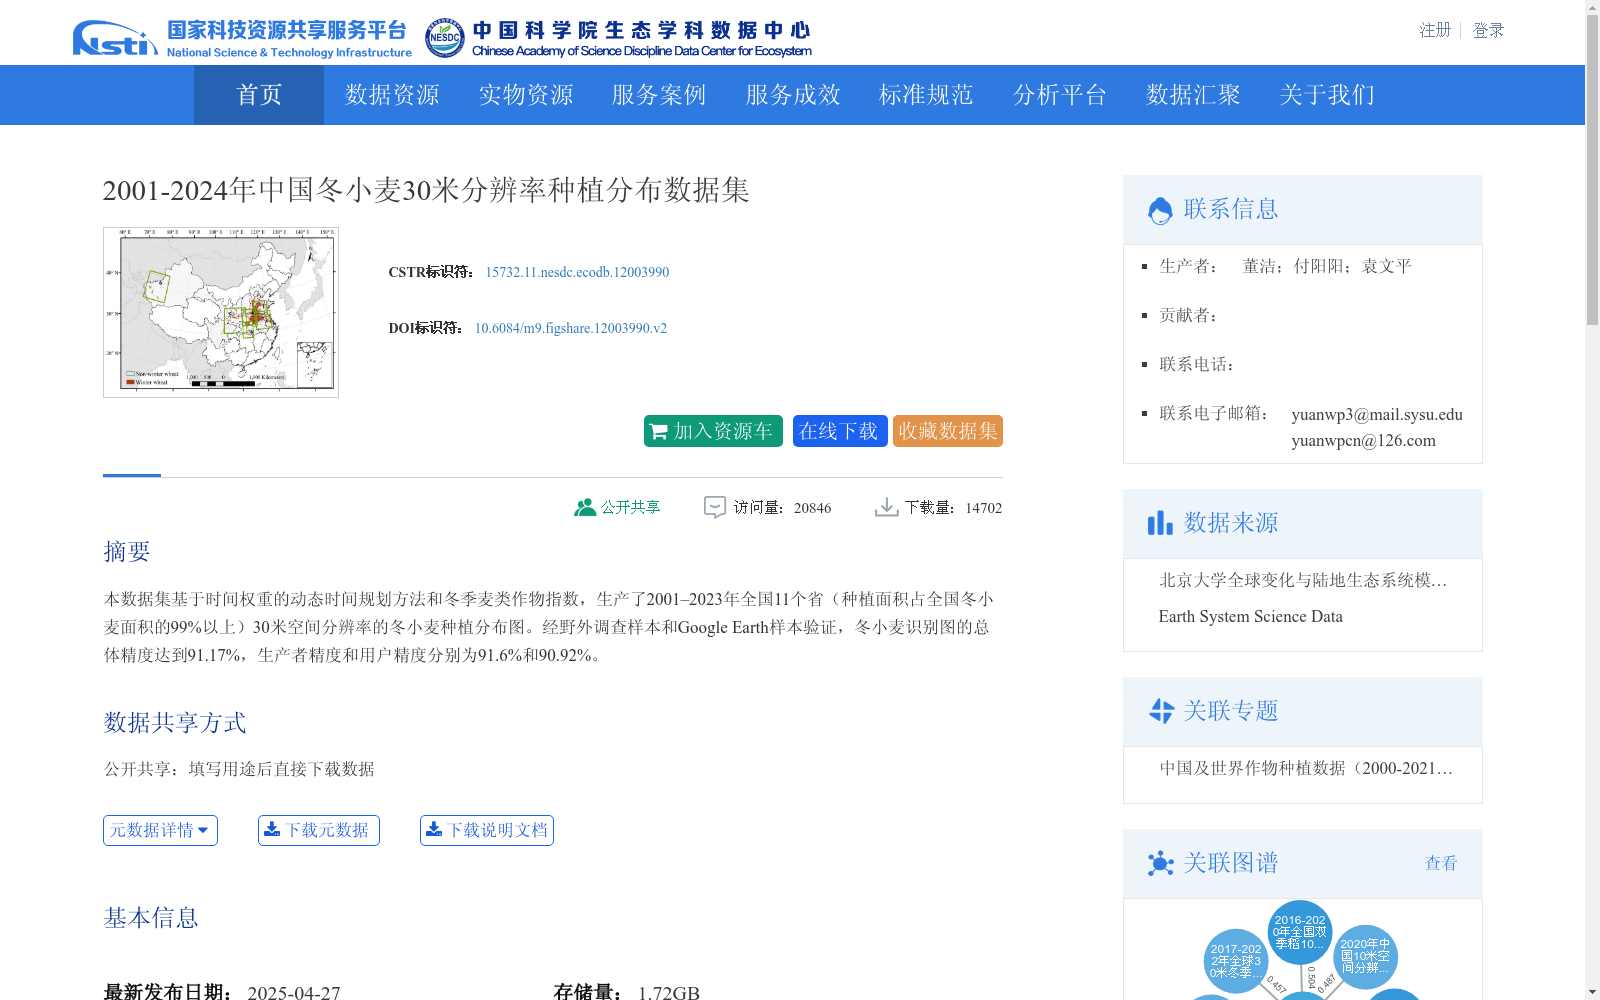Click the 登录 login link
This screenshot has width=1600, height=1000.
(1488, 31)
